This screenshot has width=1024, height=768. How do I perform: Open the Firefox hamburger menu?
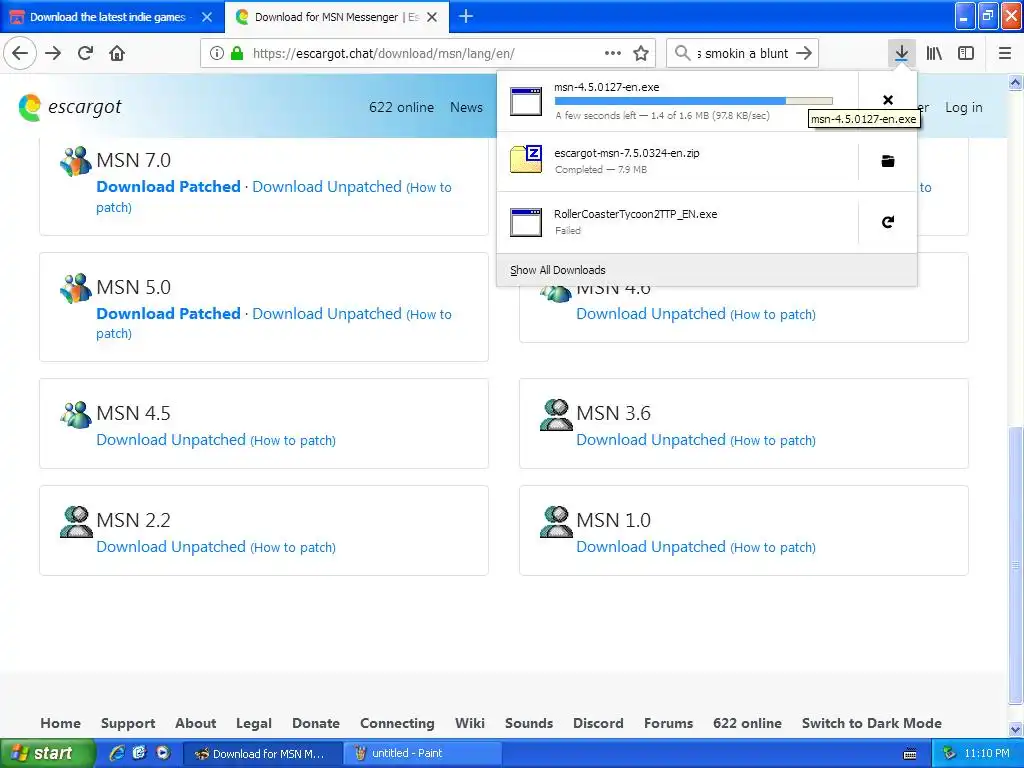1005,53
